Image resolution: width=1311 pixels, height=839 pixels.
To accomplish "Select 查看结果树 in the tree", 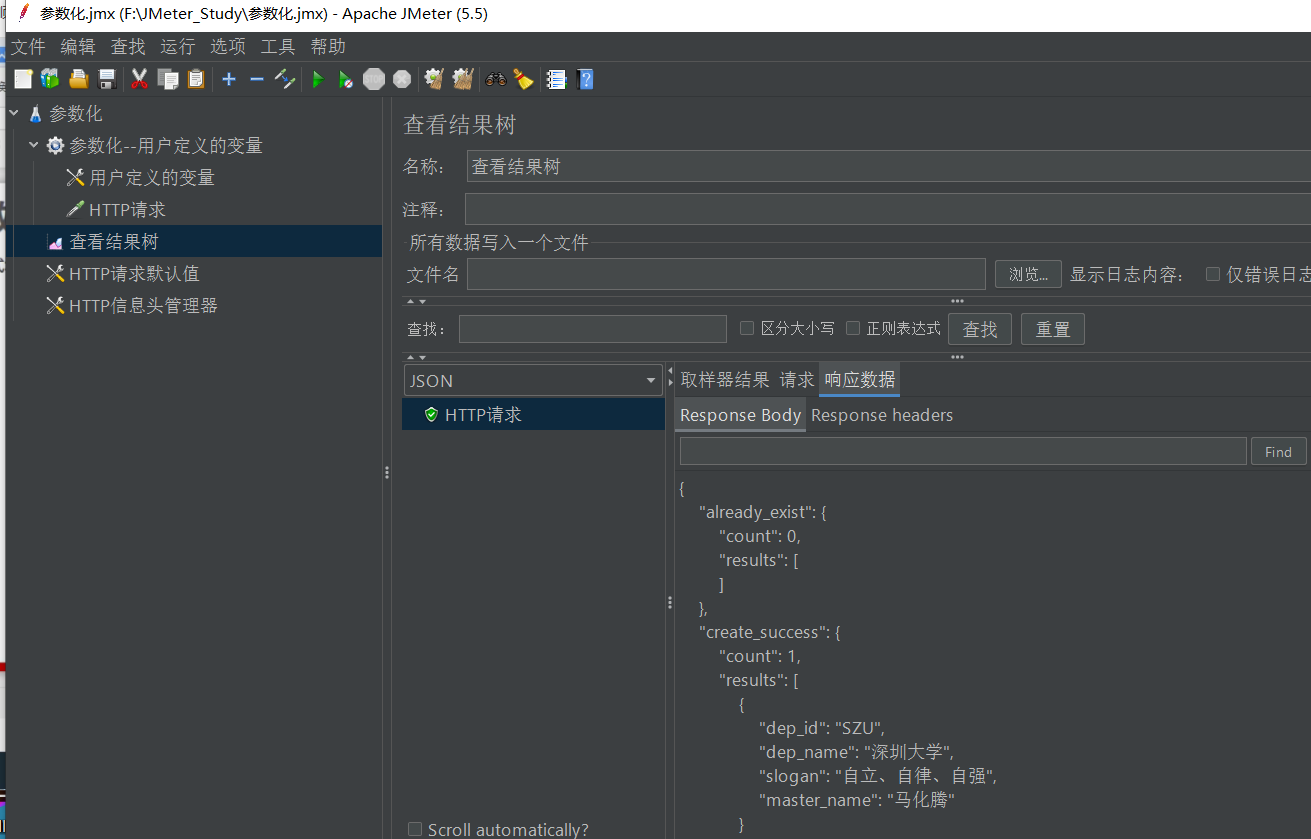I will [x=113, y=242].
